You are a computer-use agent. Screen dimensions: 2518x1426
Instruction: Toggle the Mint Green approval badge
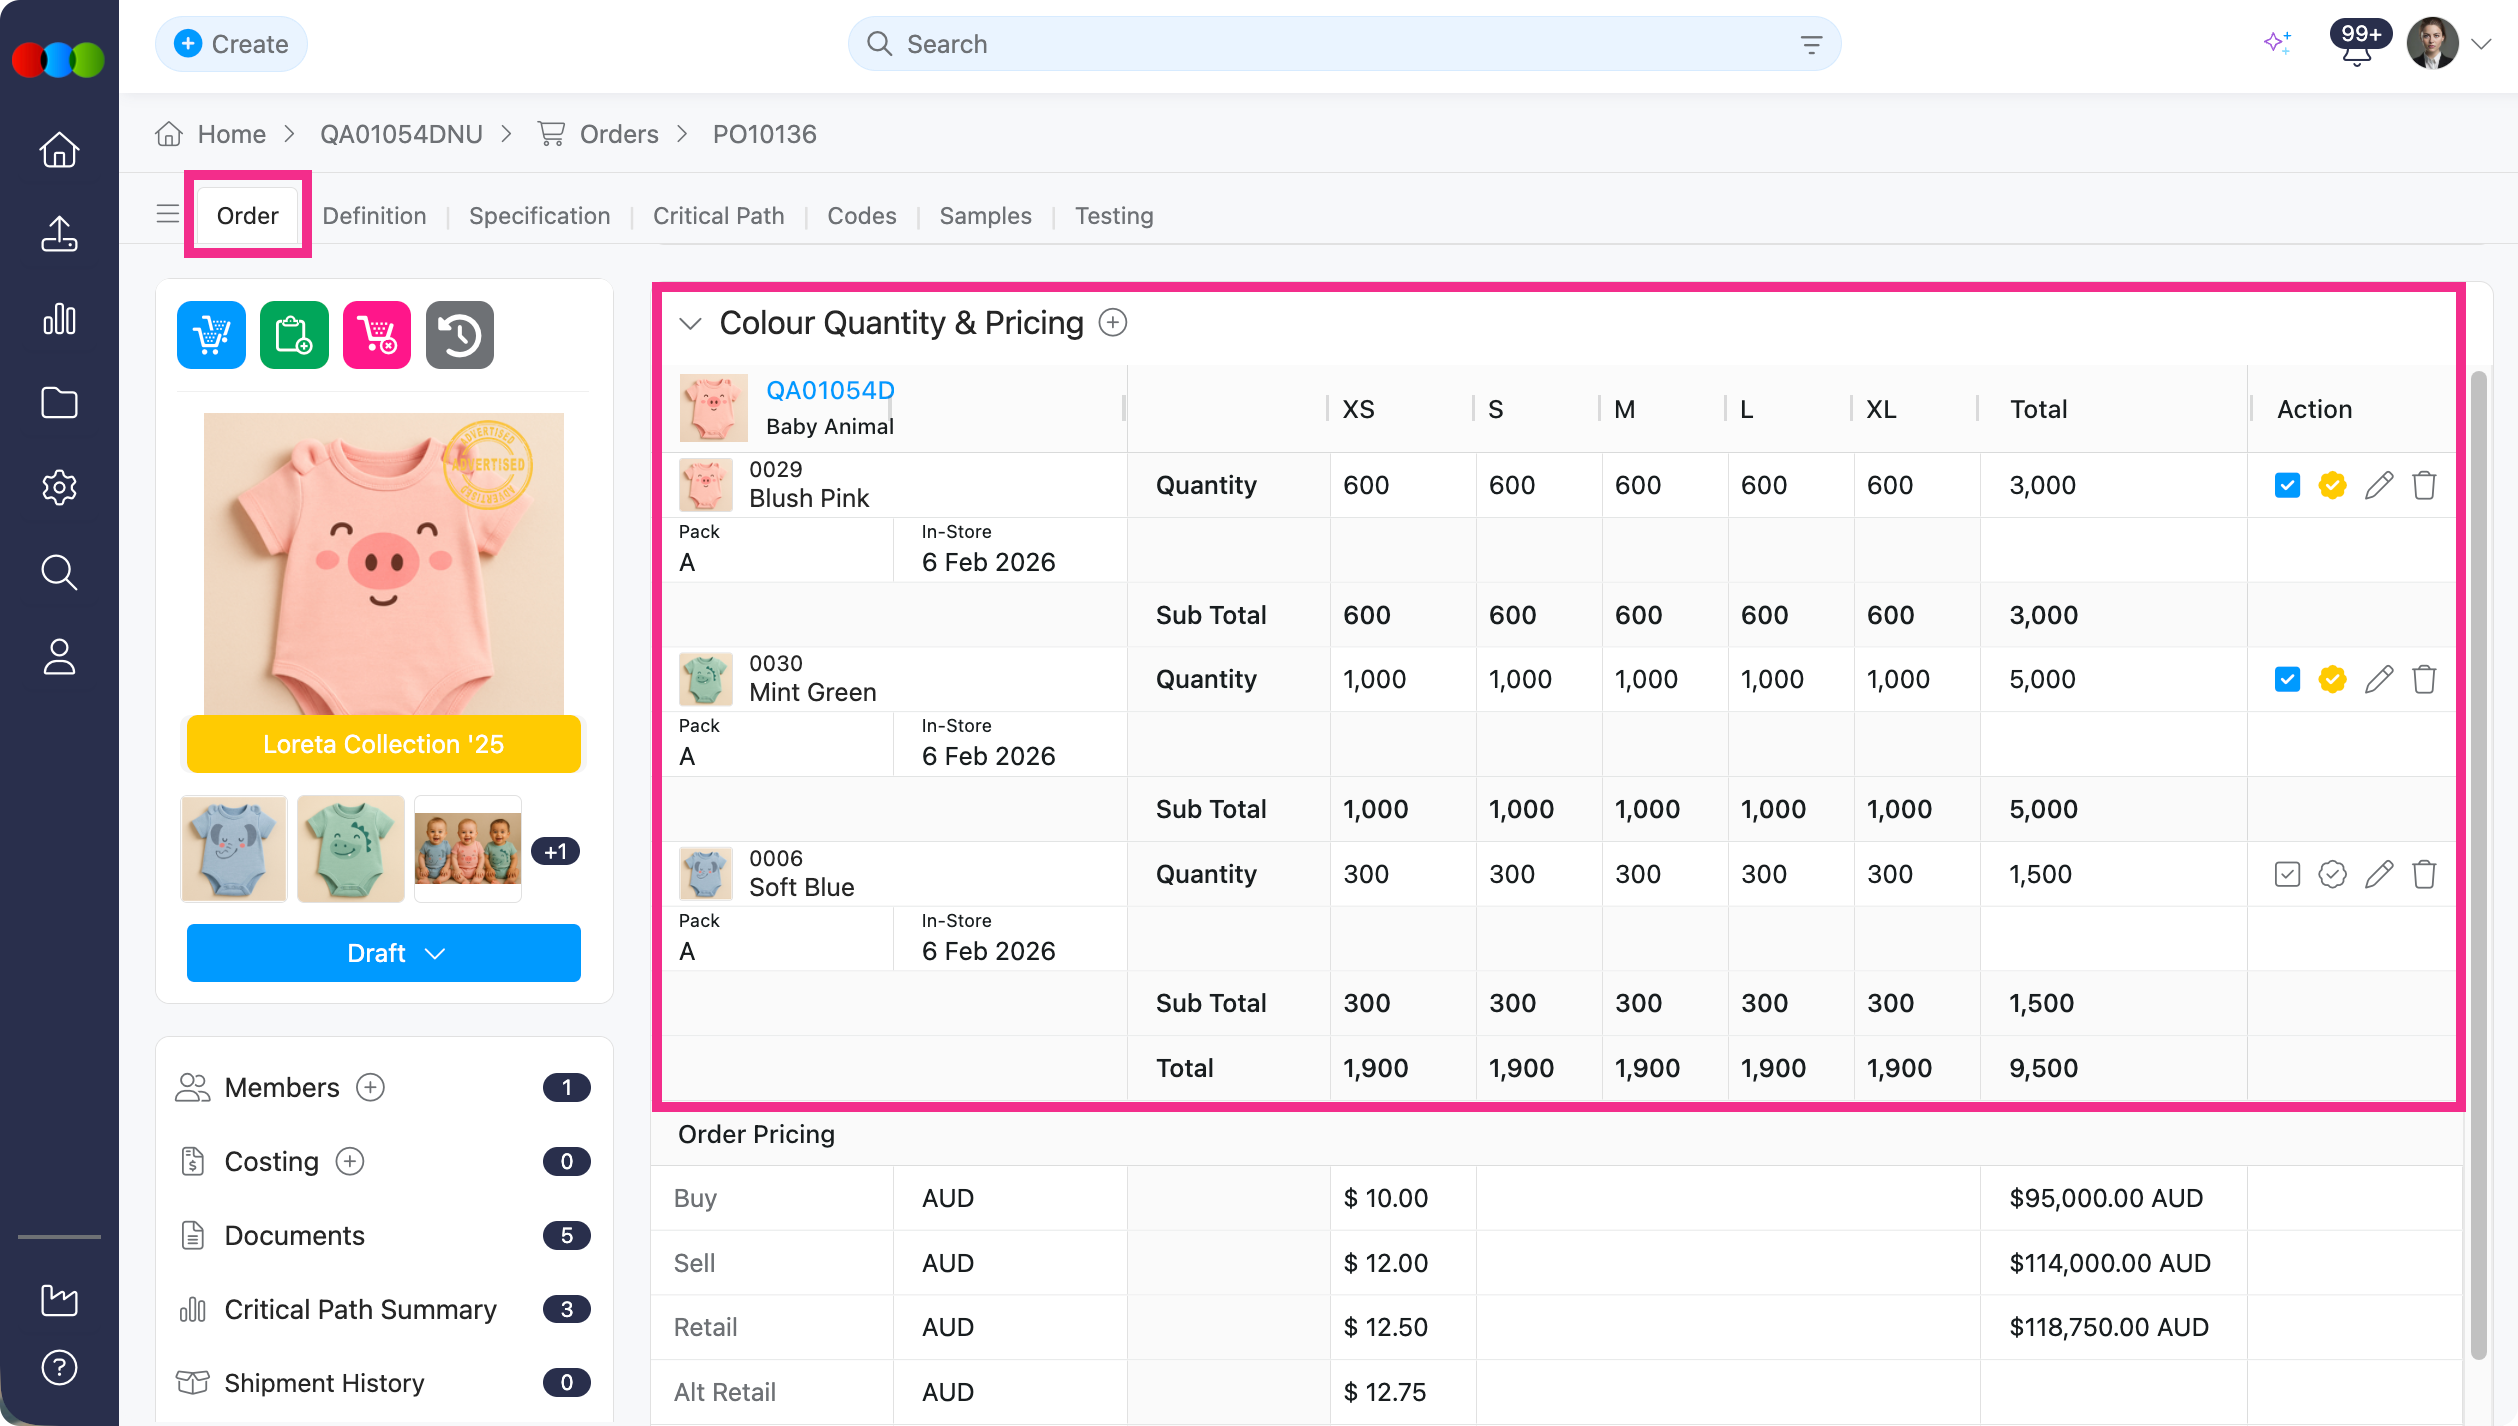tap(2332, 679)
